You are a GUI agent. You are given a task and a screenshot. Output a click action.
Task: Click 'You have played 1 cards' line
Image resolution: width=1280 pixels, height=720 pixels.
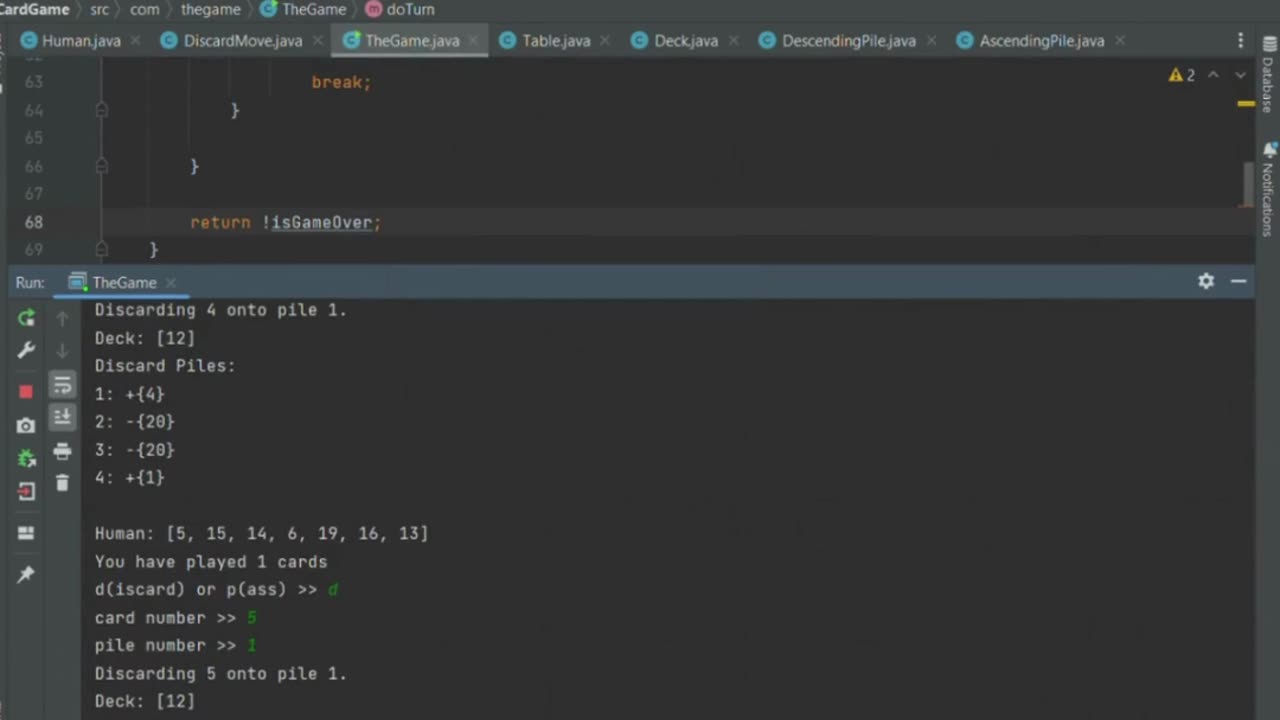[211, 562]
